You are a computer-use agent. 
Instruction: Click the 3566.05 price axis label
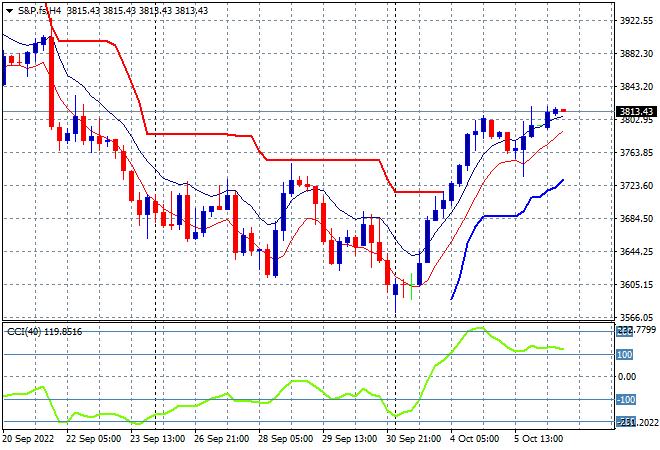[636, 318]
